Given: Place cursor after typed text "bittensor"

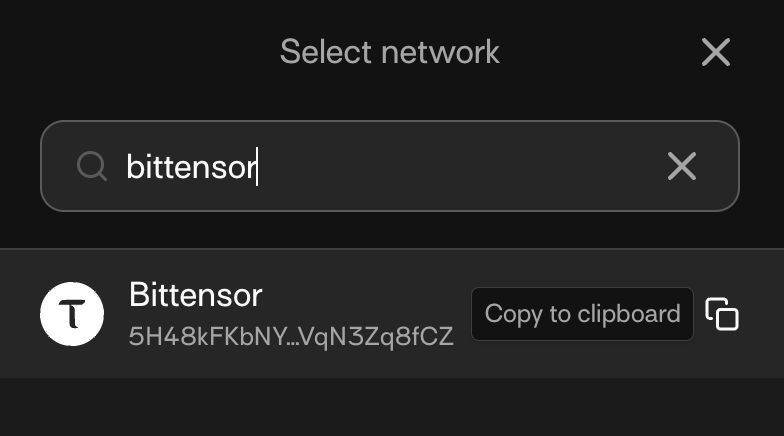Looking at the screenshot, I should [259, 166].
